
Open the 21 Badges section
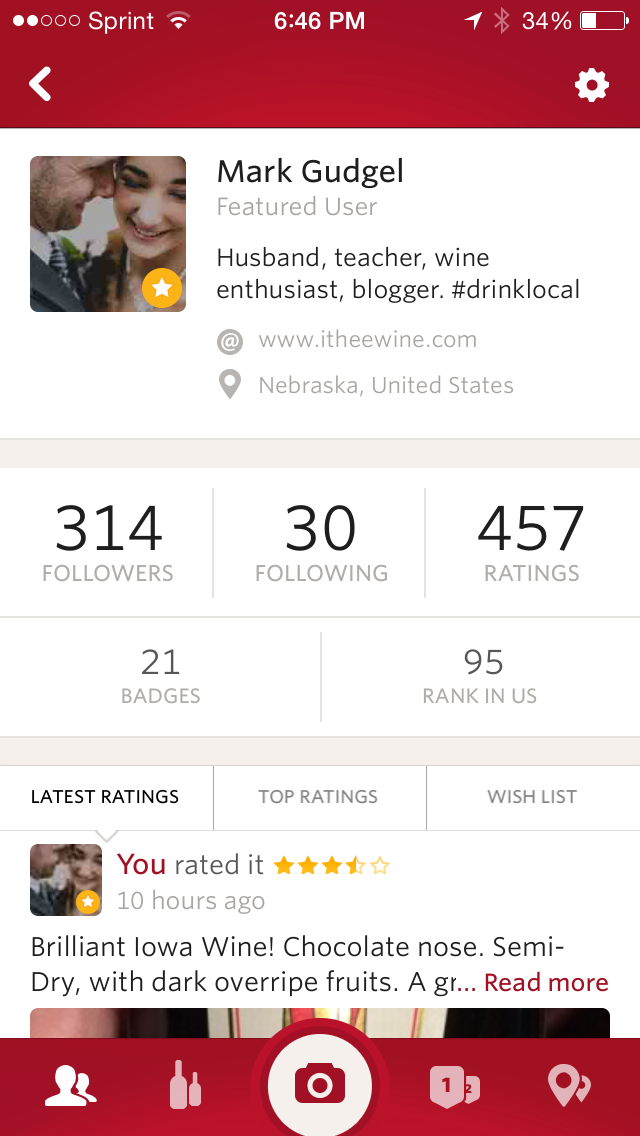(160, 676)
